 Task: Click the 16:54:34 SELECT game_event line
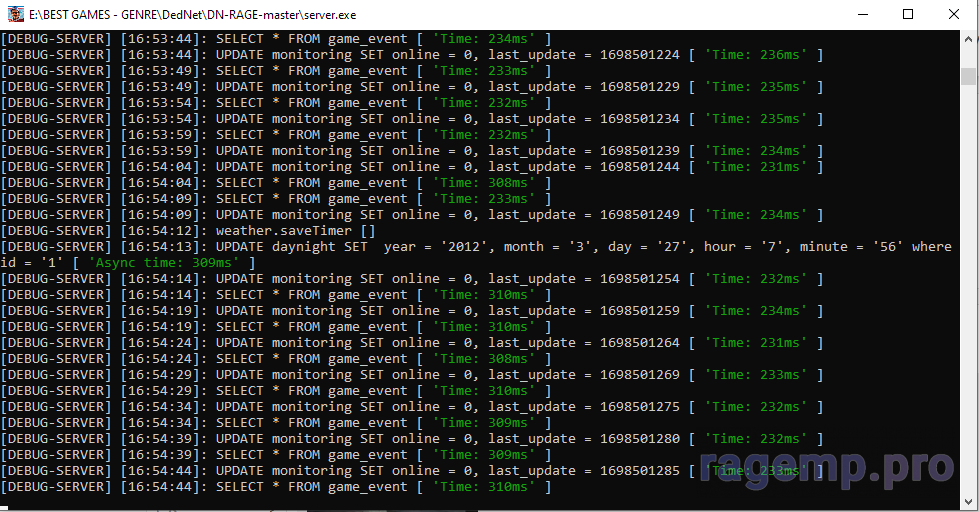[276, 422]
